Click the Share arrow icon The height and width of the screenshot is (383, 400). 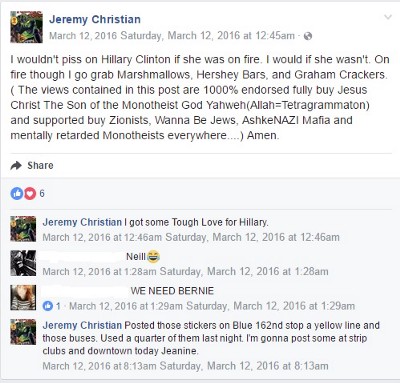[x=16, y=165]
